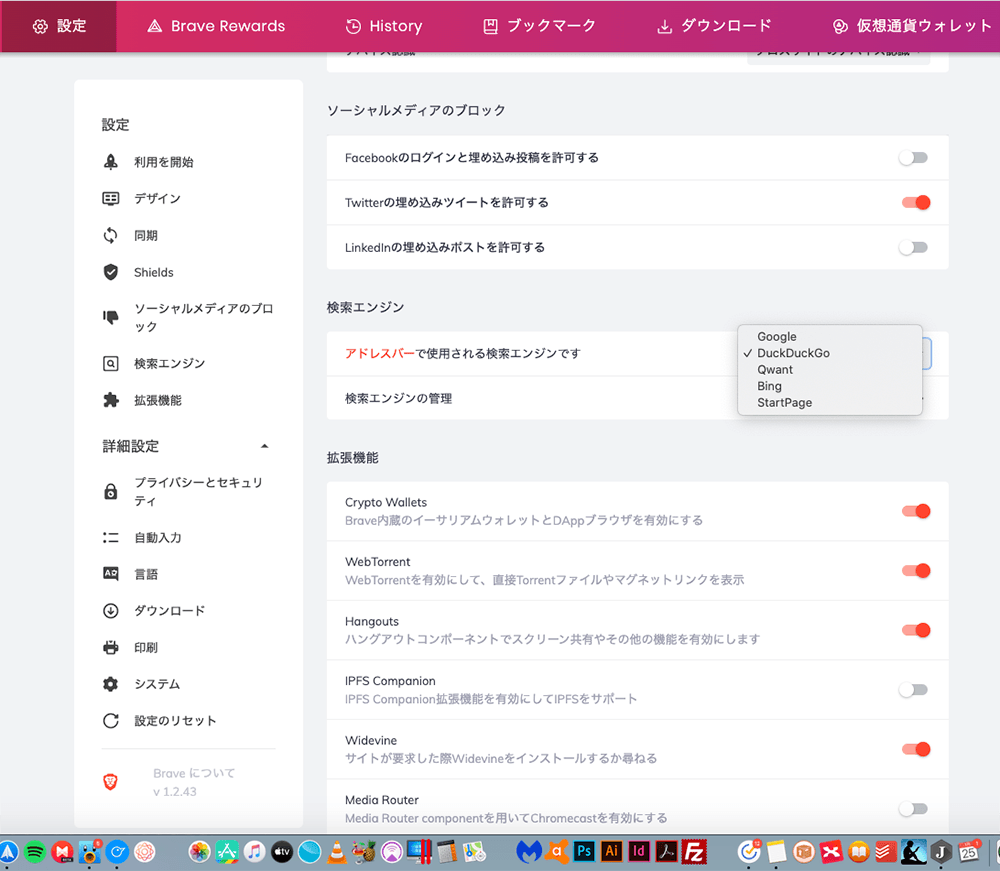
Task: Choose Bing from search engine list
Action: pos(830,386)
